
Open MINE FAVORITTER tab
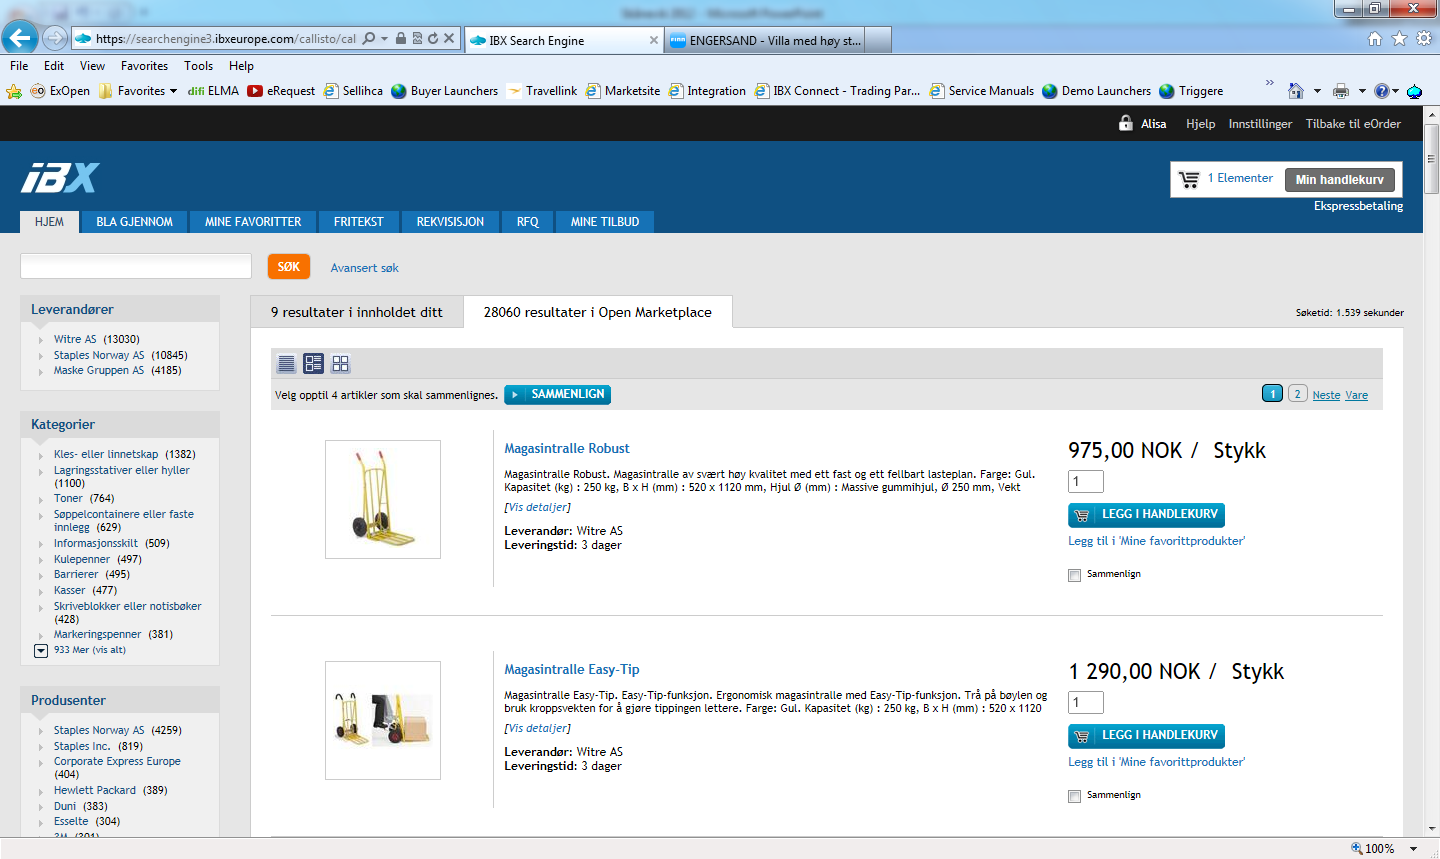pyautogui.click(x=253, y=222)
